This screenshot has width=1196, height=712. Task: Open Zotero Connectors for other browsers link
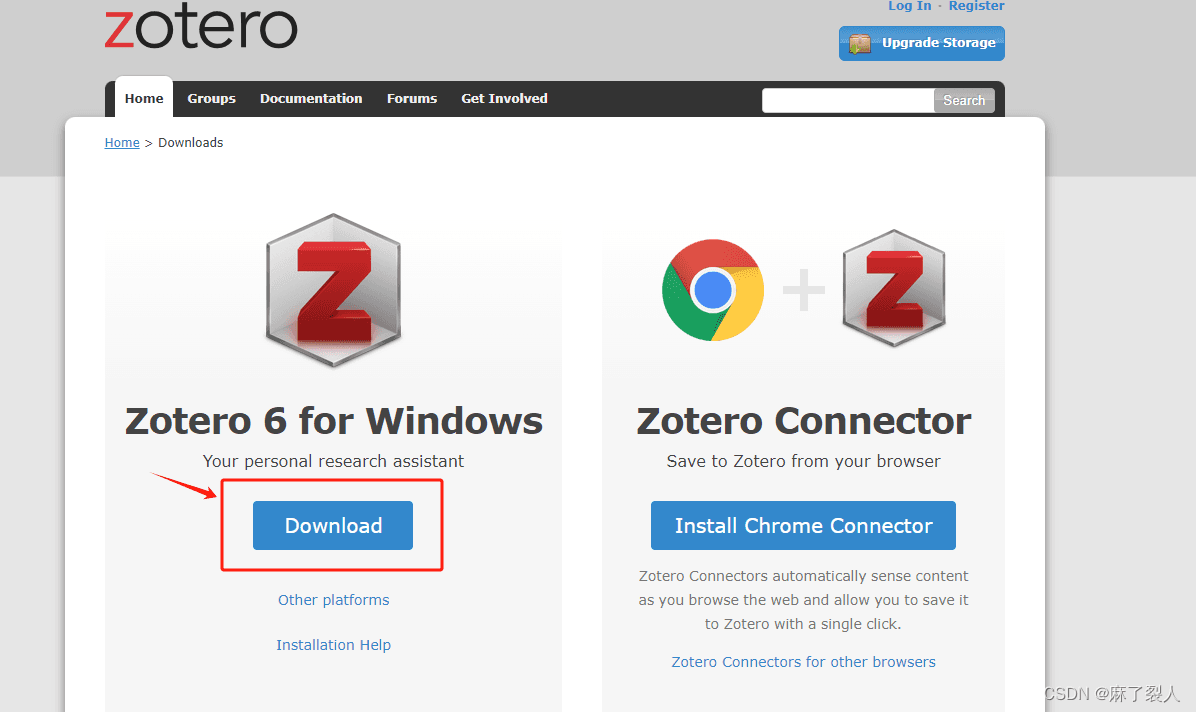coord(803,662)
